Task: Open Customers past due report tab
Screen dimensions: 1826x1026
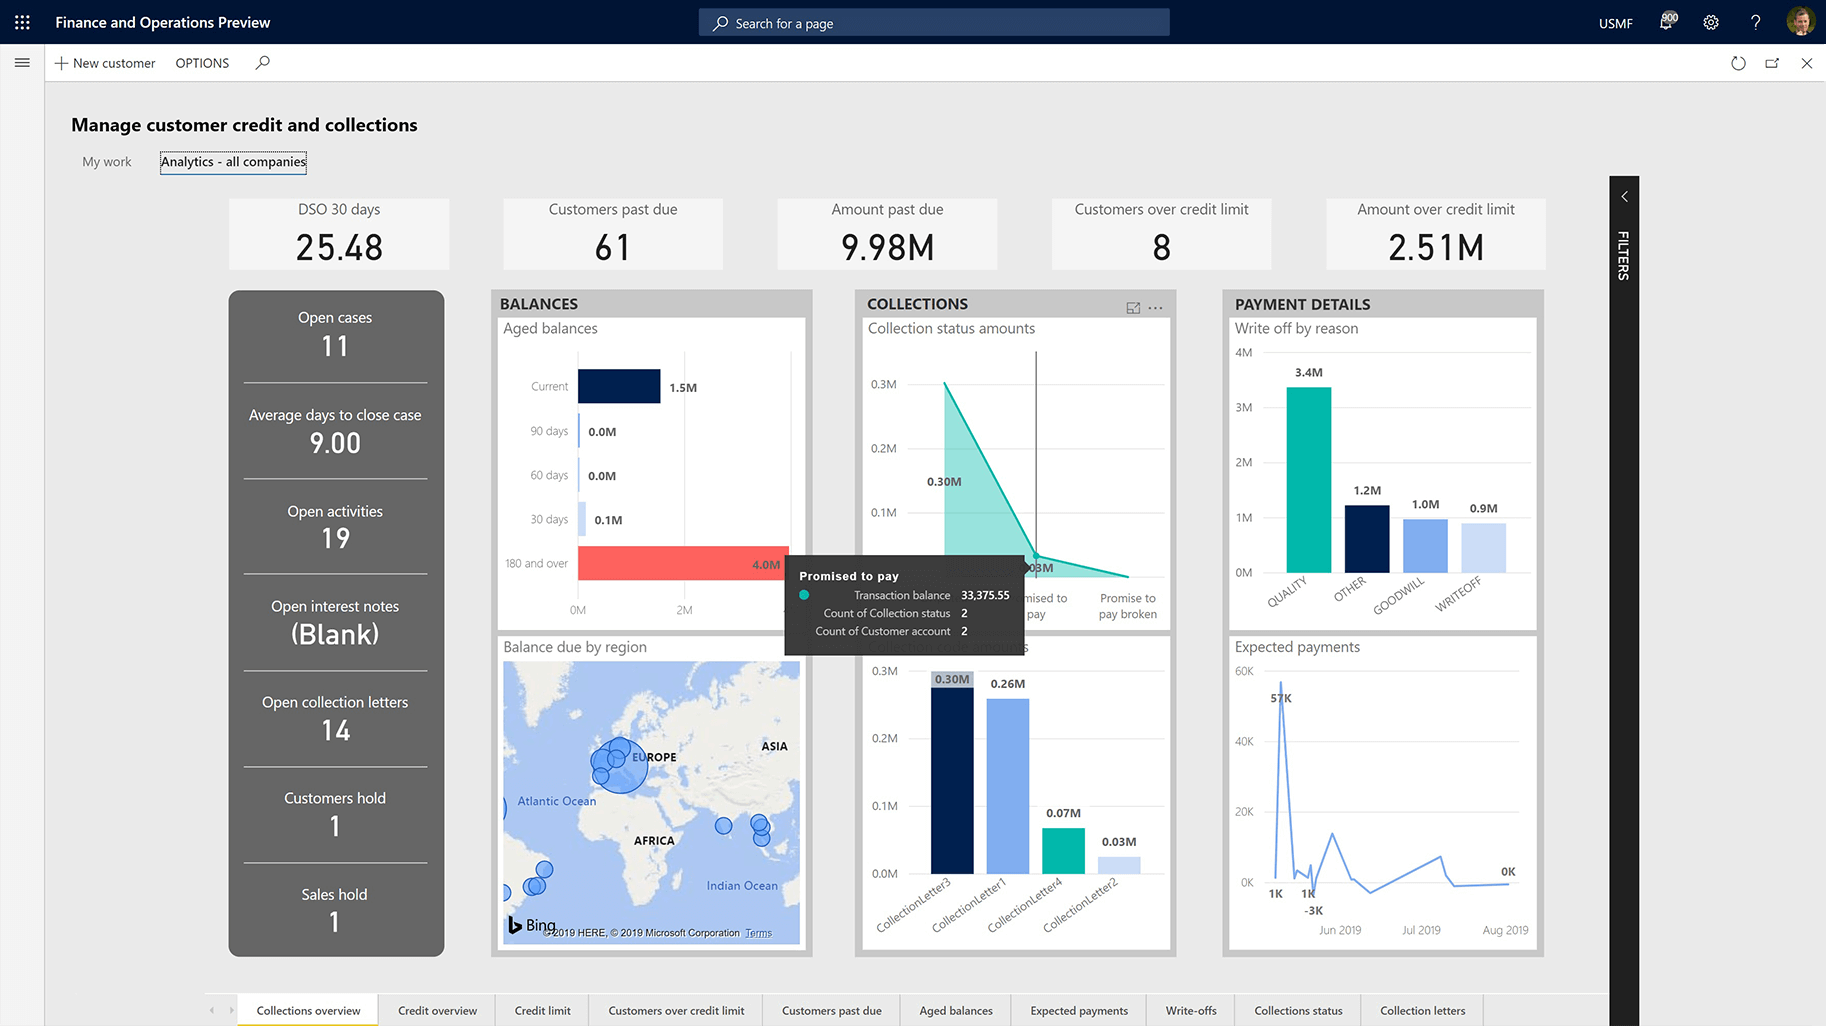Action: click(x=831, y=1010)
